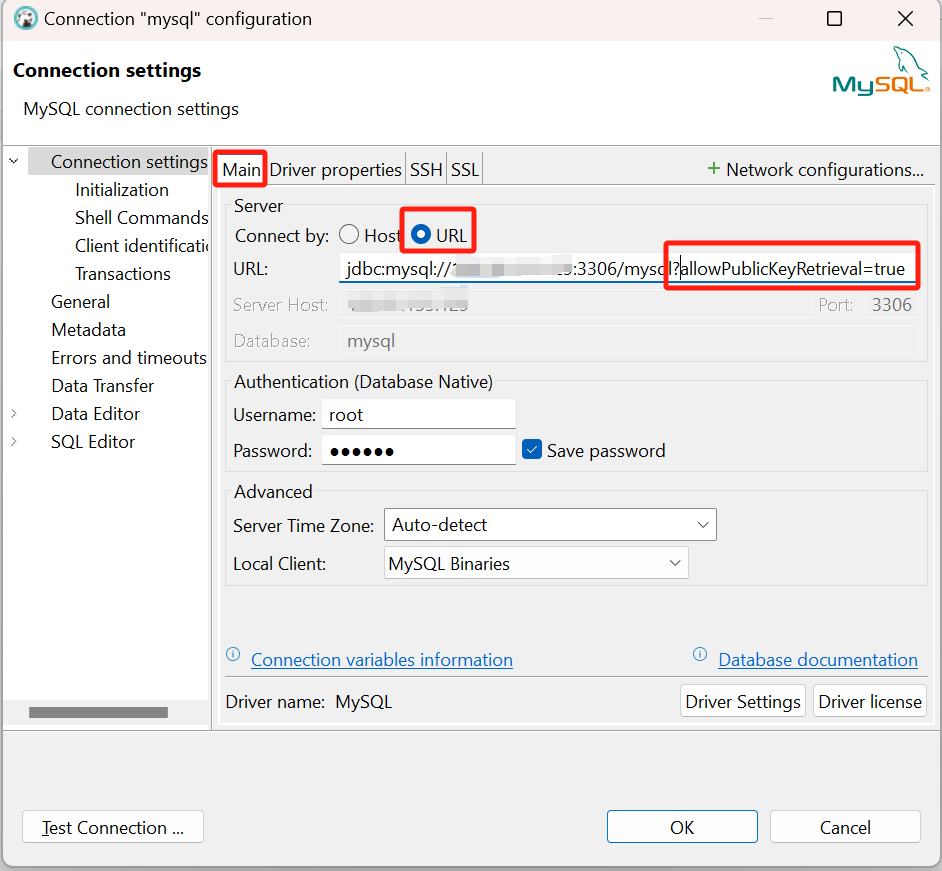Click the Password input field

419,451
